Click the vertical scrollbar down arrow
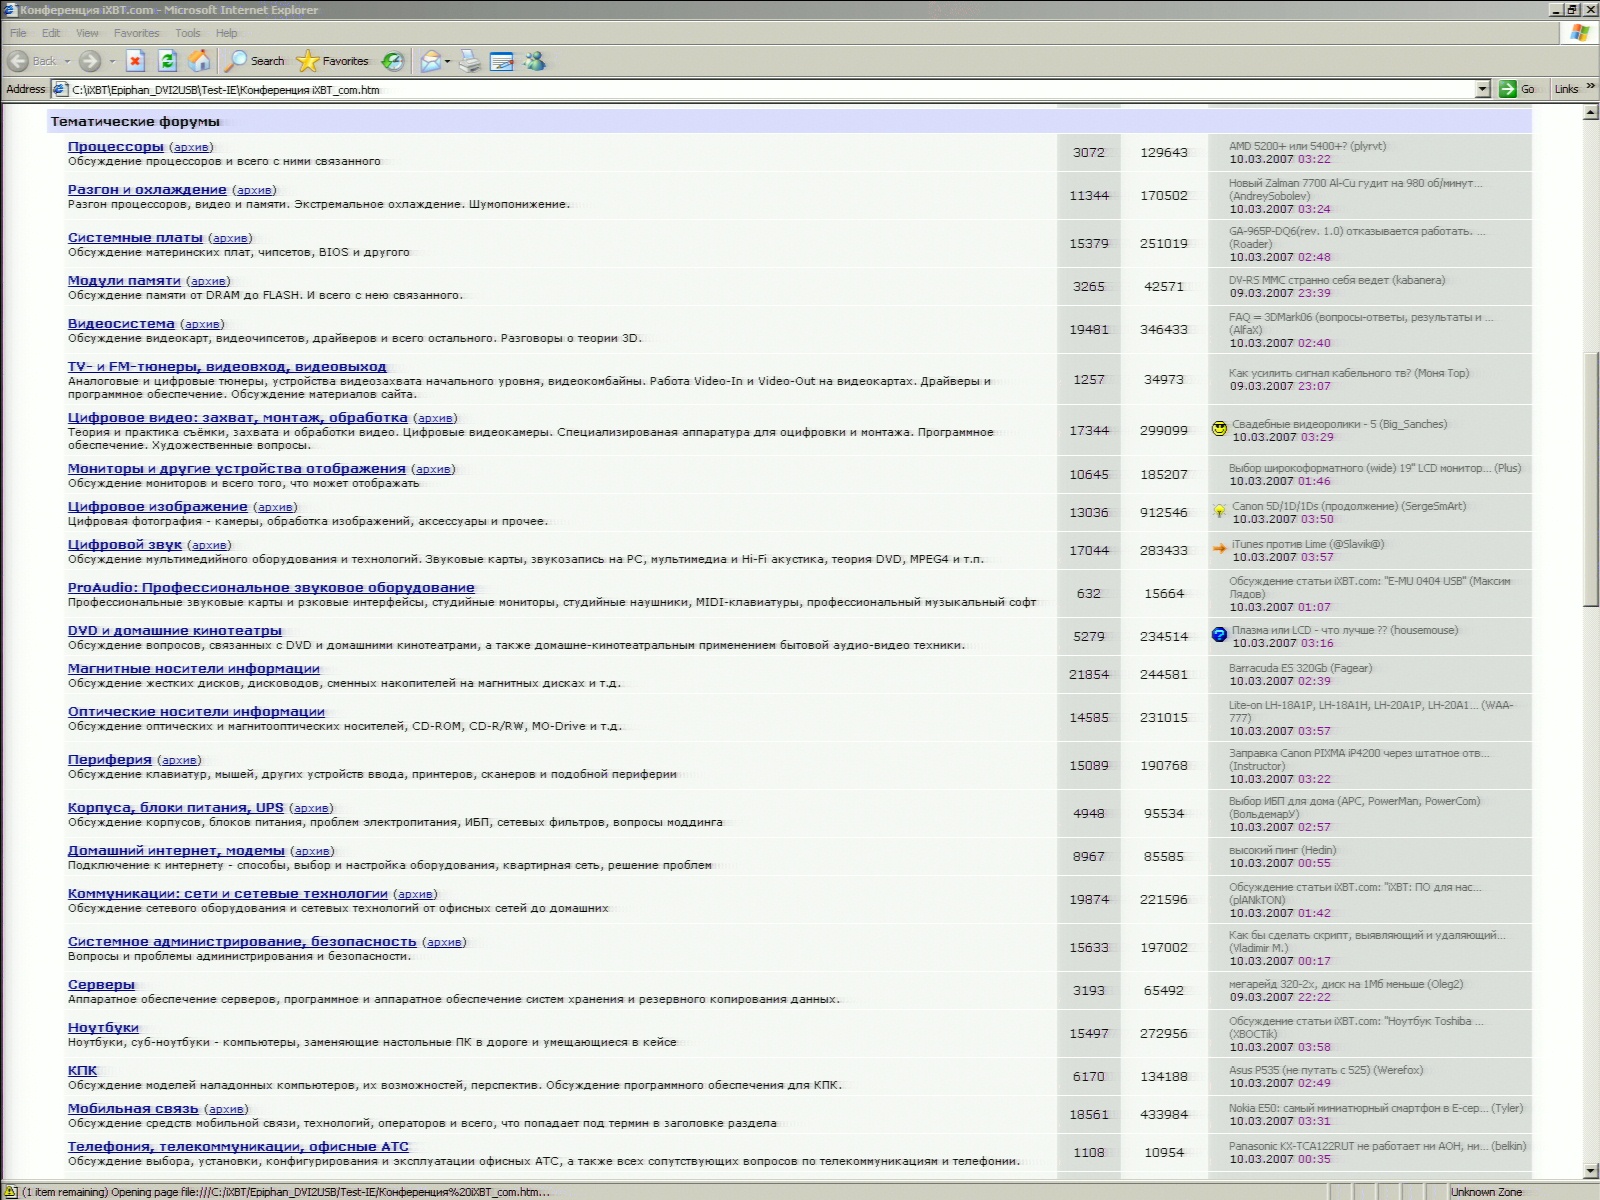 pyautogui.click(x=1591, y=1171)
